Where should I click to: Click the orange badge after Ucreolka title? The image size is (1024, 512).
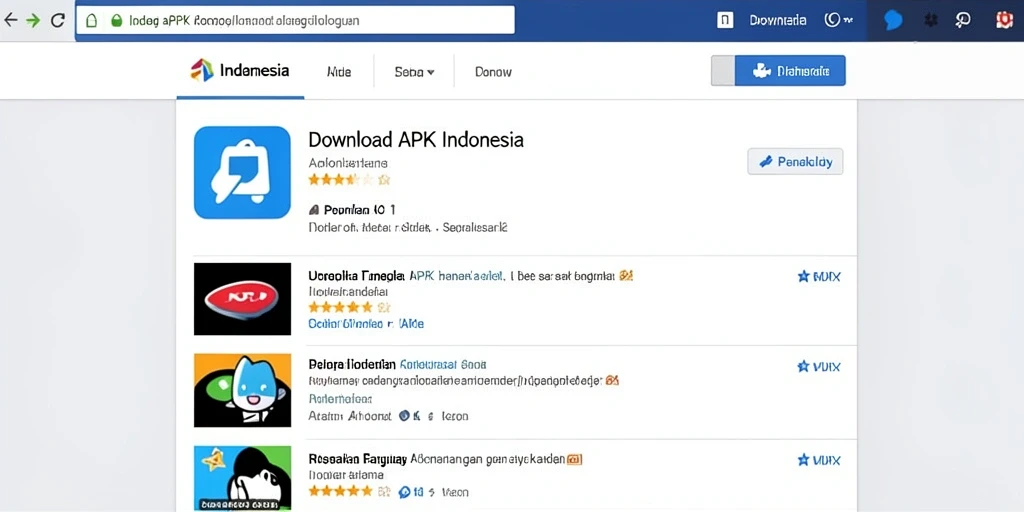point(626,276)
